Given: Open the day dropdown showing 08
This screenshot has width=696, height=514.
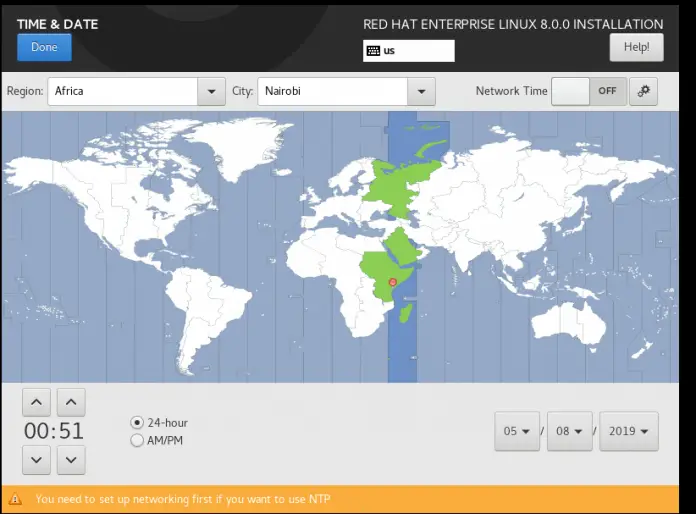Looking at the screenshot, I should tap(569, 431).
